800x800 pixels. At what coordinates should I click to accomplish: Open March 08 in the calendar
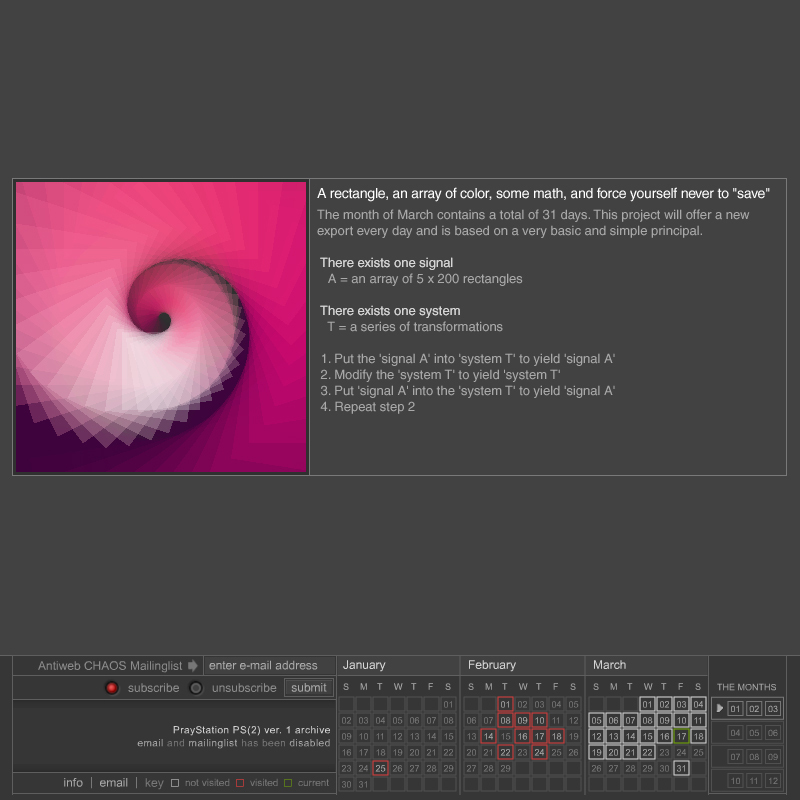tap(647, 720)
